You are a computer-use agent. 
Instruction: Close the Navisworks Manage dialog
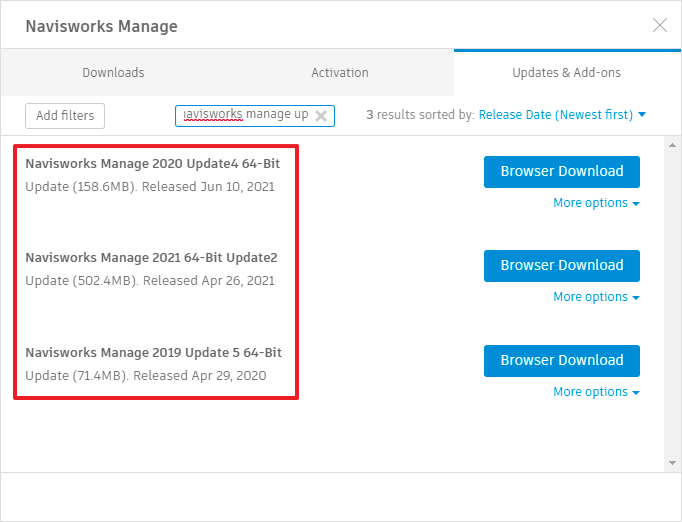660,25
